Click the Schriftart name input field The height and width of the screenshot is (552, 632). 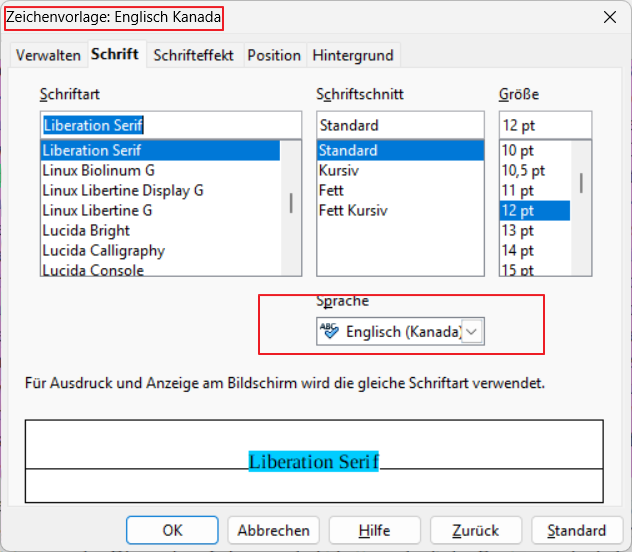(170, 126)
